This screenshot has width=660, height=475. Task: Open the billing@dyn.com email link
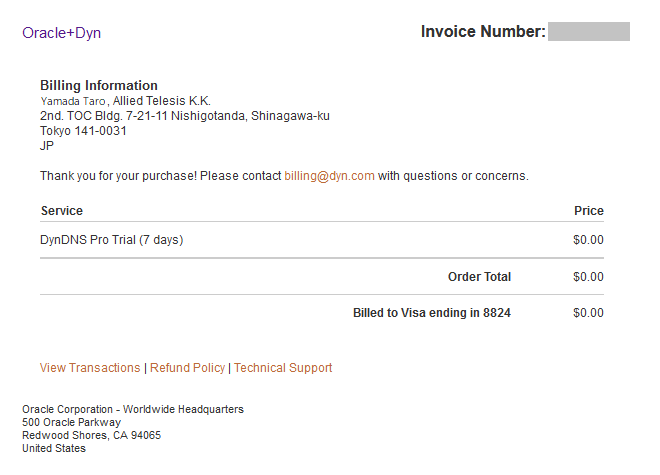tap(329, 176)
